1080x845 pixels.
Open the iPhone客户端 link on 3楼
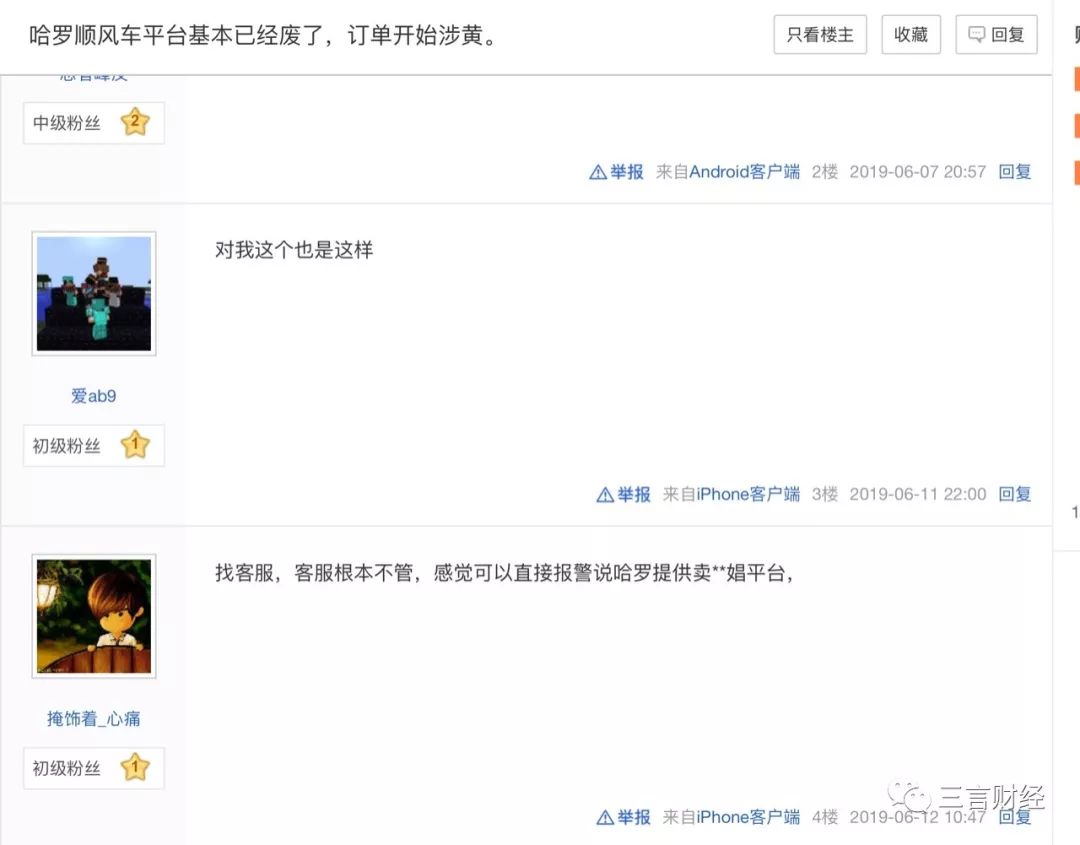[748, 494]
